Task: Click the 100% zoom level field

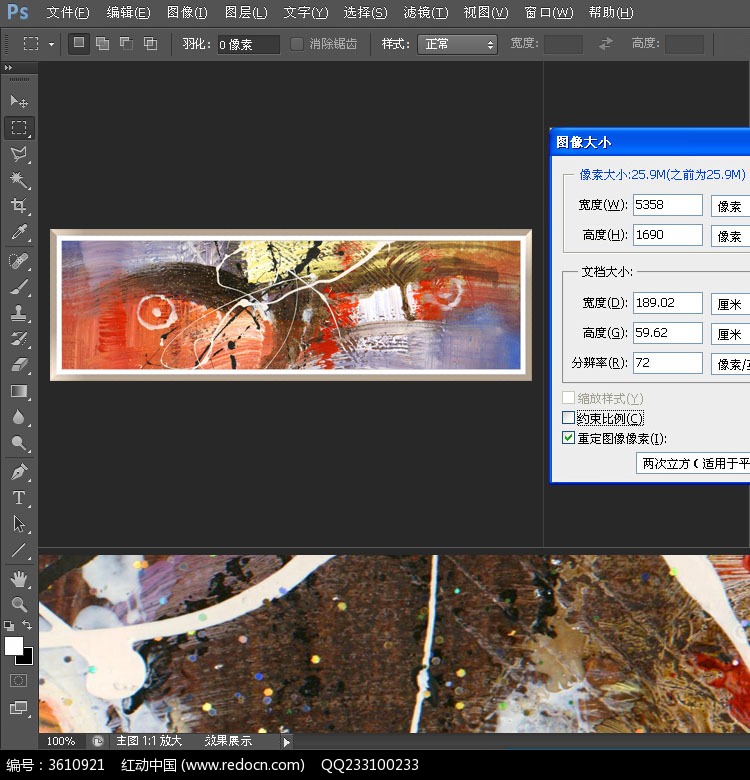Action: 62,741
